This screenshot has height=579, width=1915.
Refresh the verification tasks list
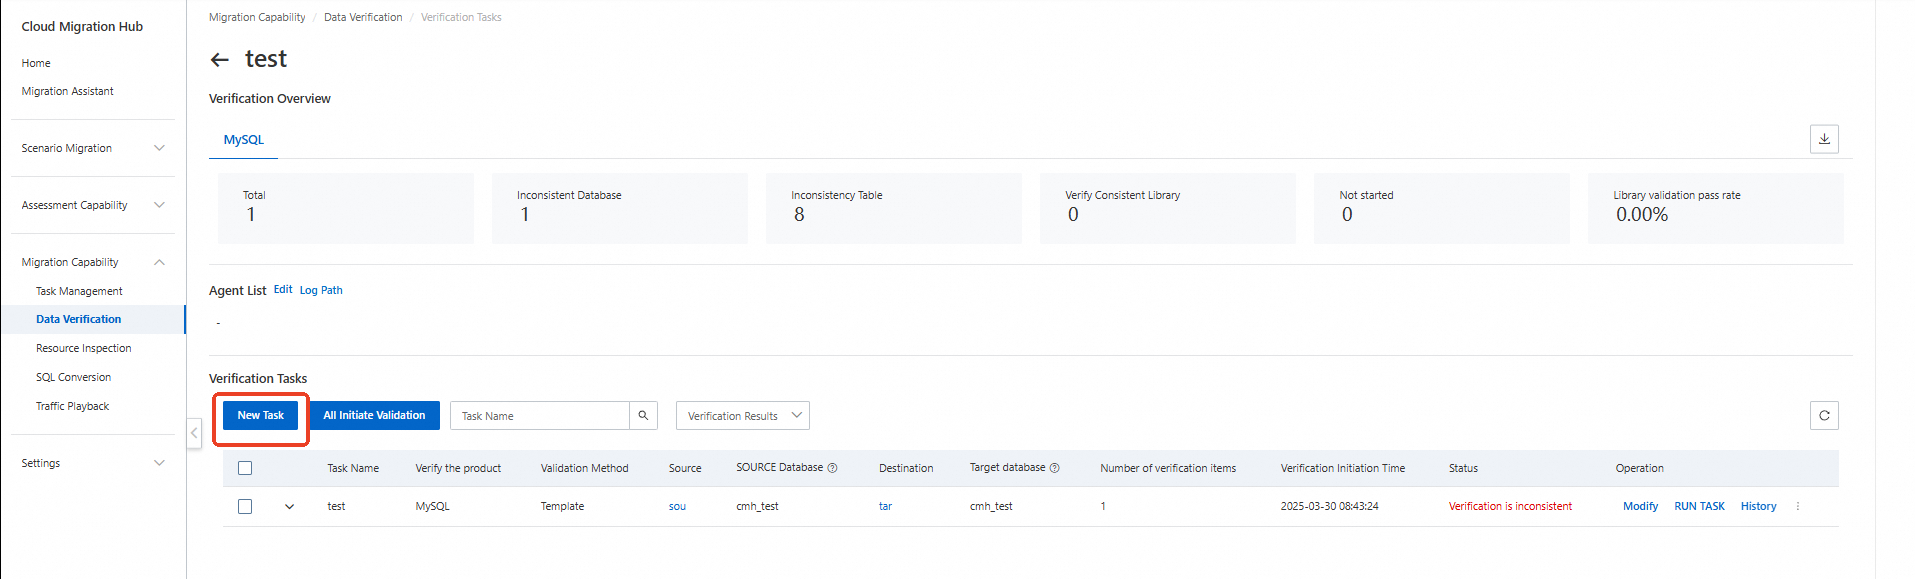[1824, 415]
